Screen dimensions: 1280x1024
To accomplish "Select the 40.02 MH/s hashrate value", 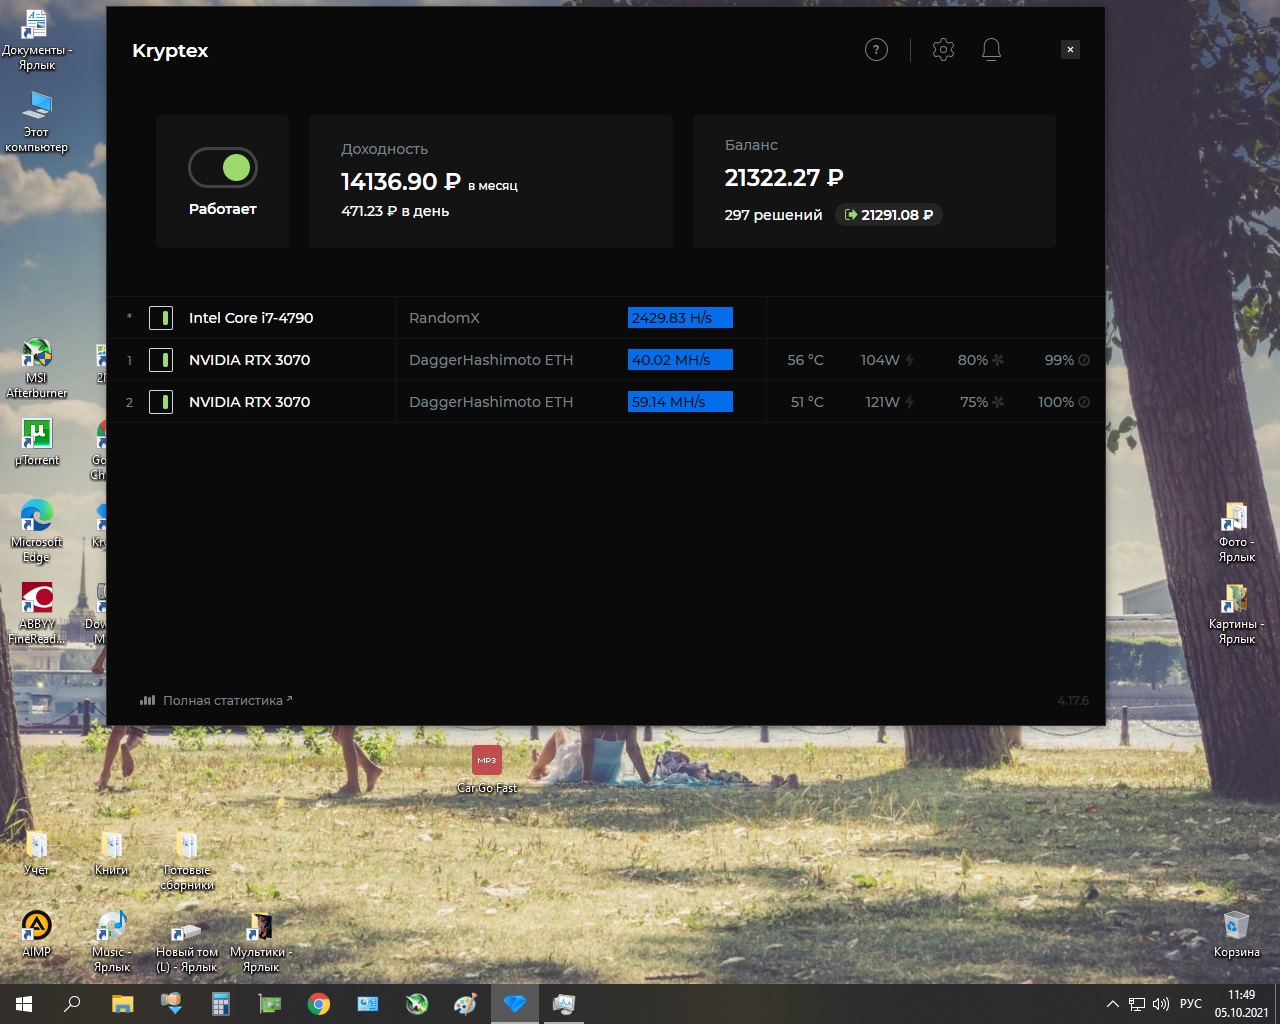I will (x=680, y=360).
